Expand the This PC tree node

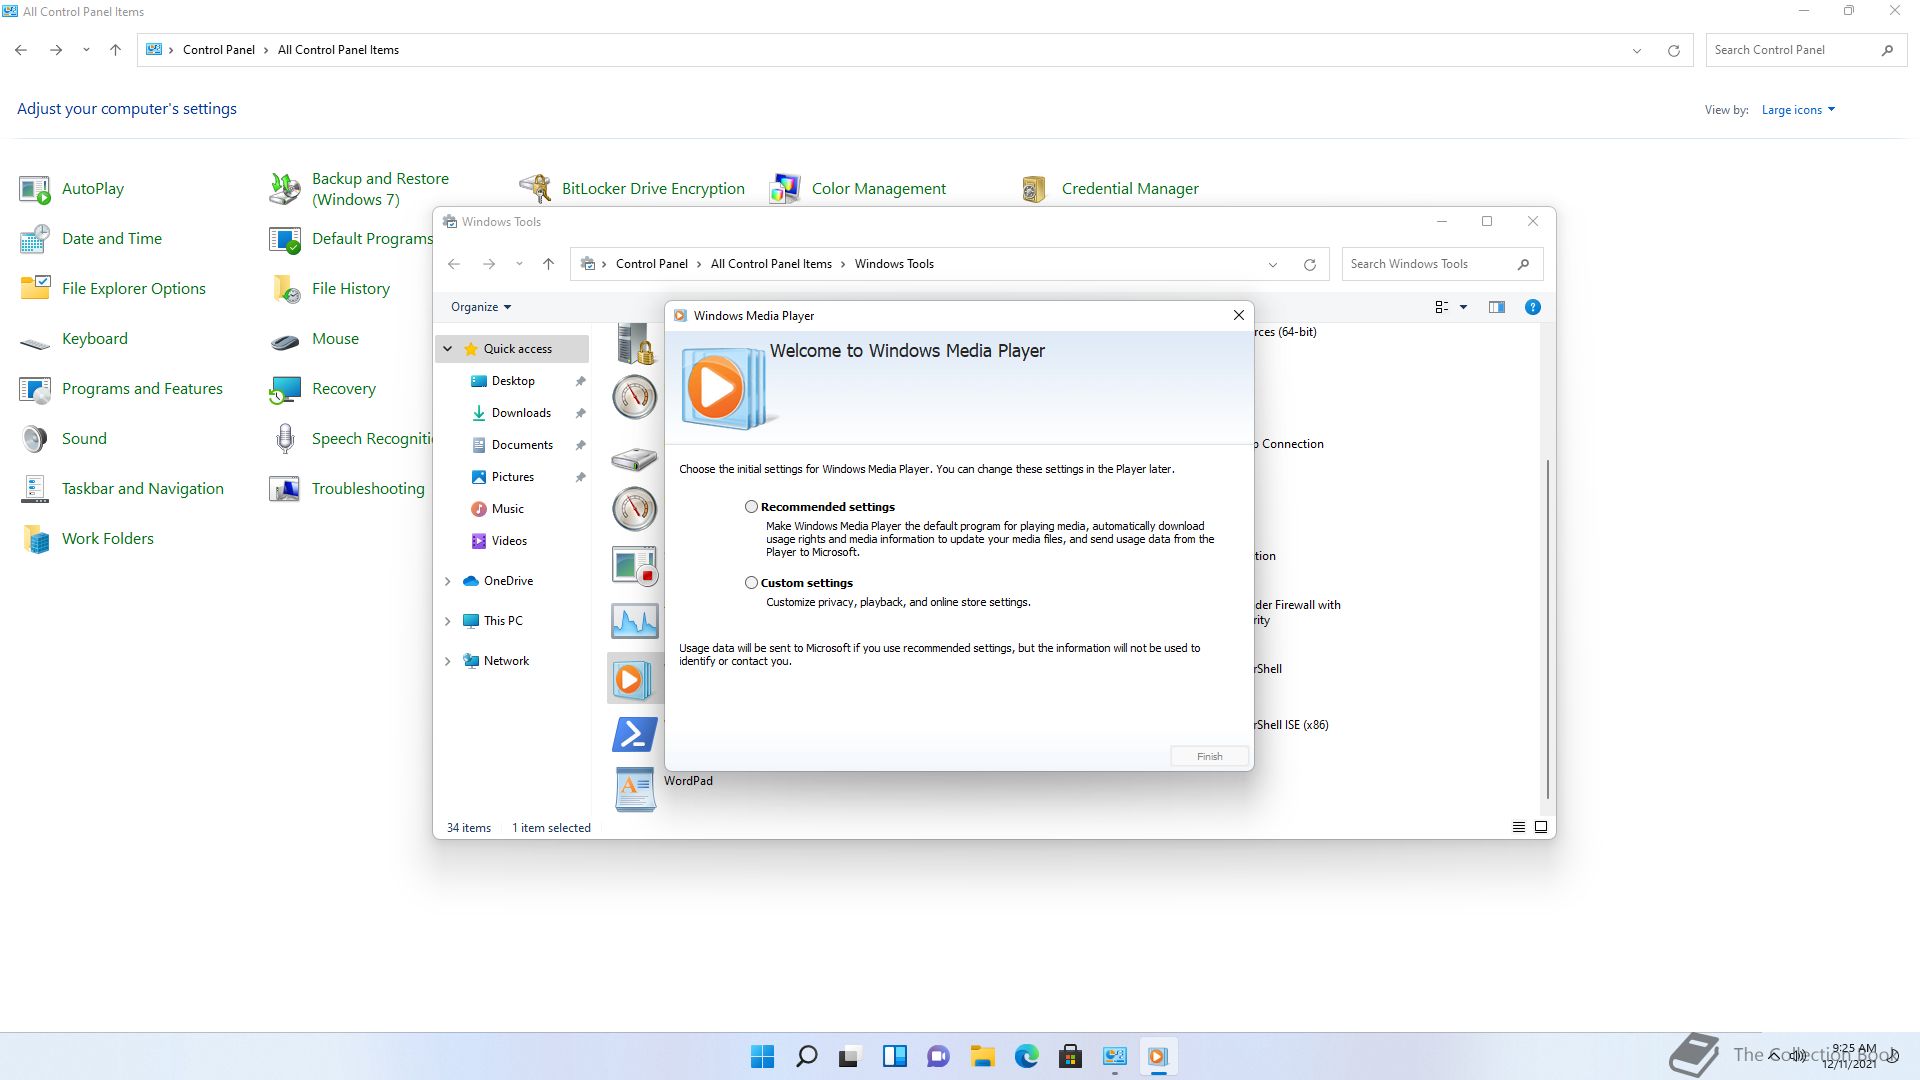447,621
